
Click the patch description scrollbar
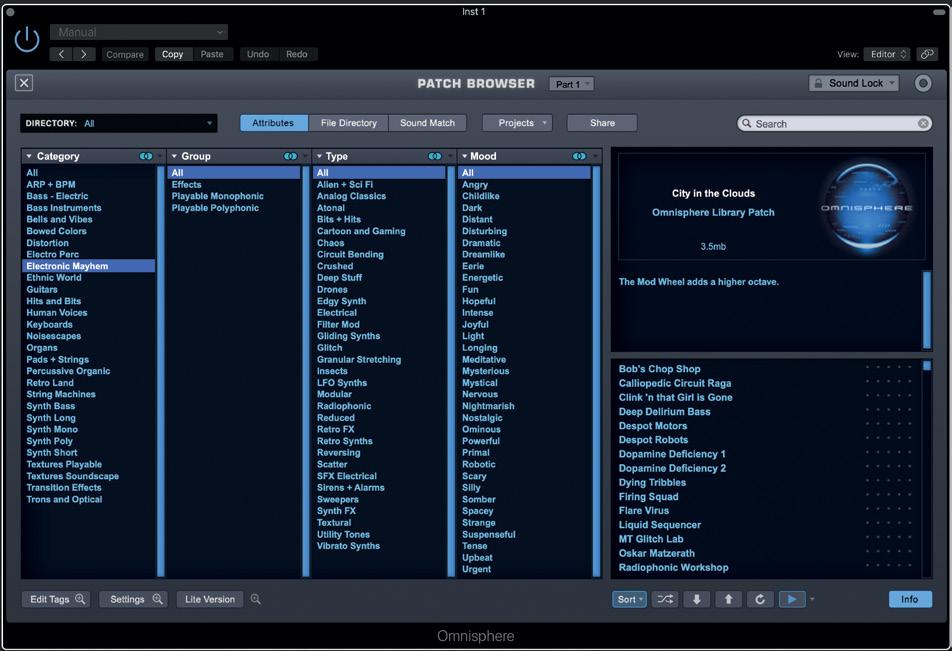point(926,310)
